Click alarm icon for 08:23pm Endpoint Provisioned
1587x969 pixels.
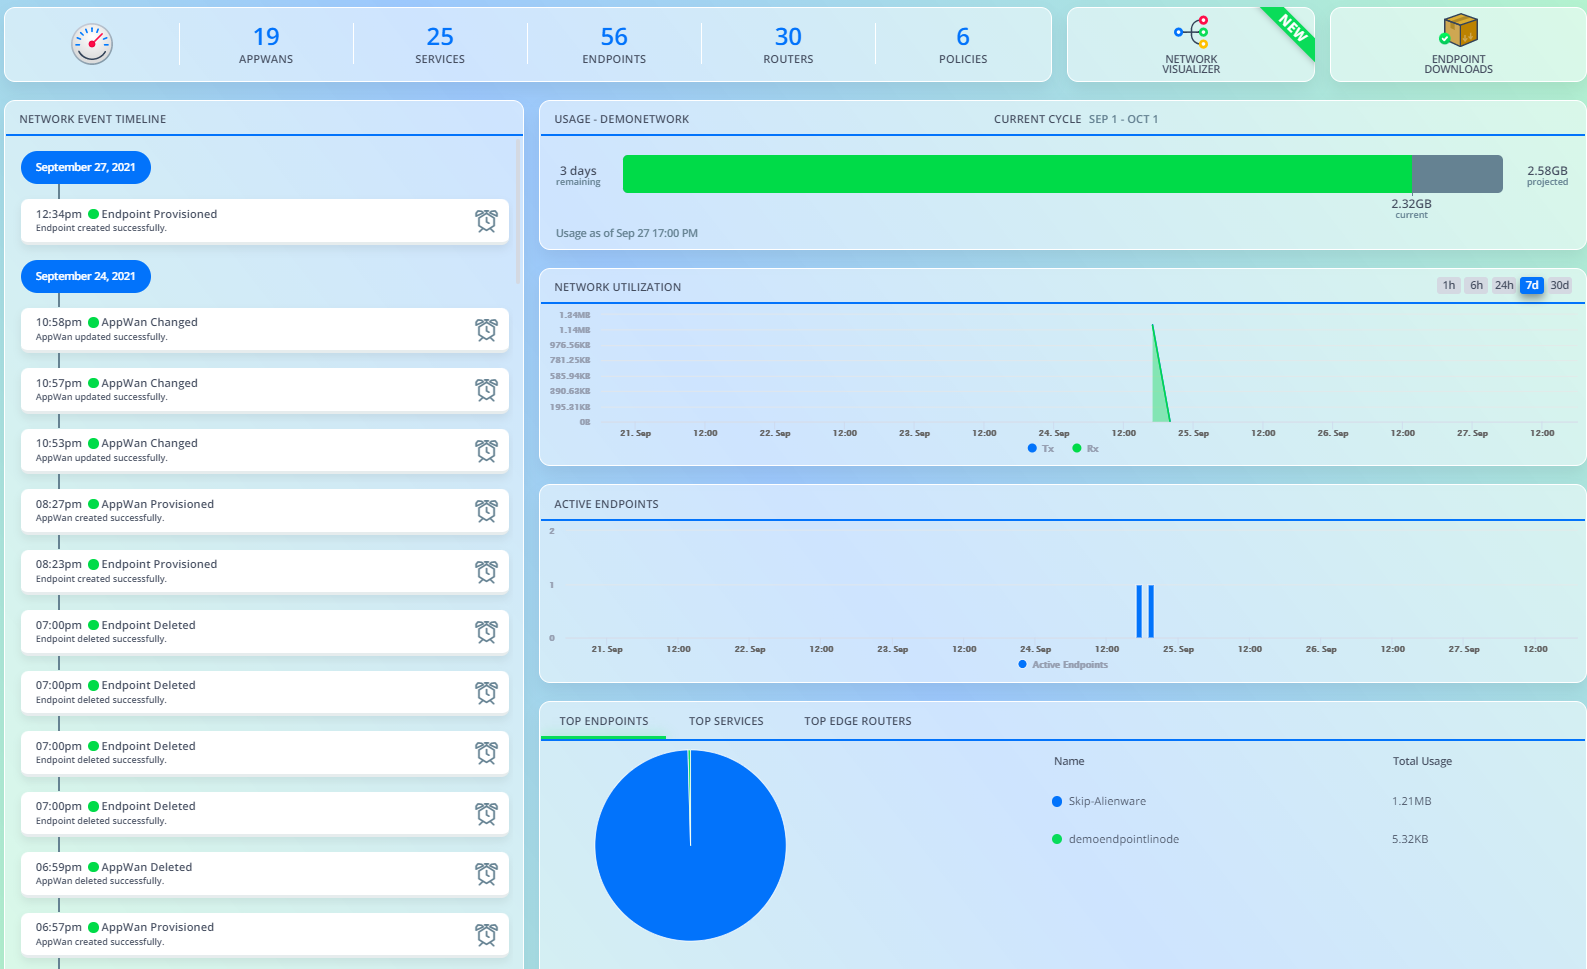[x=486, y=572]
